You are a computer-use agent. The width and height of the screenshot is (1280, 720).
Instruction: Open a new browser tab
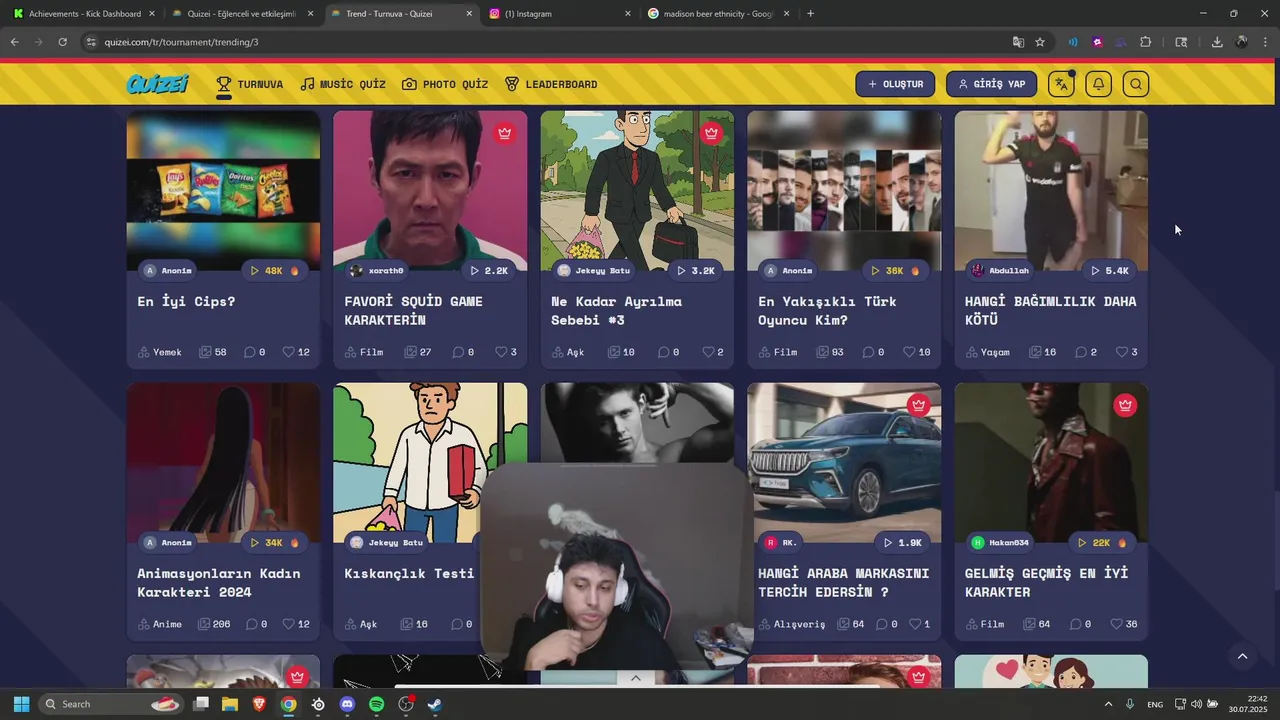pyautogui.click(x=810, y=14)
